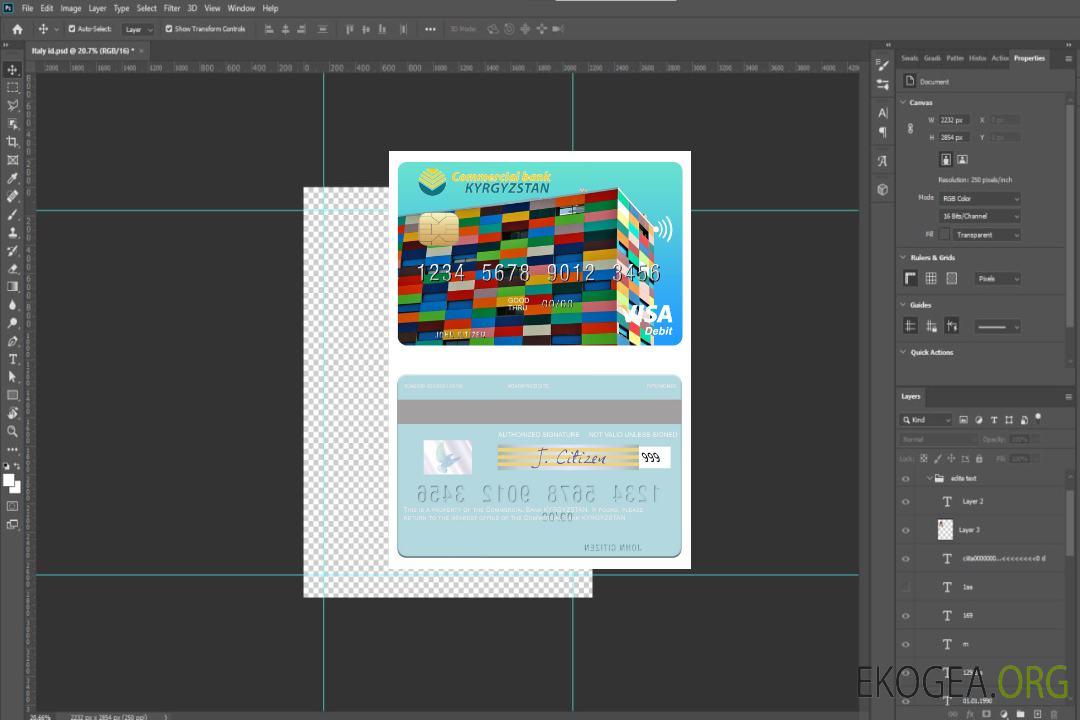Edit the canvas Width field

click(954, 120)
